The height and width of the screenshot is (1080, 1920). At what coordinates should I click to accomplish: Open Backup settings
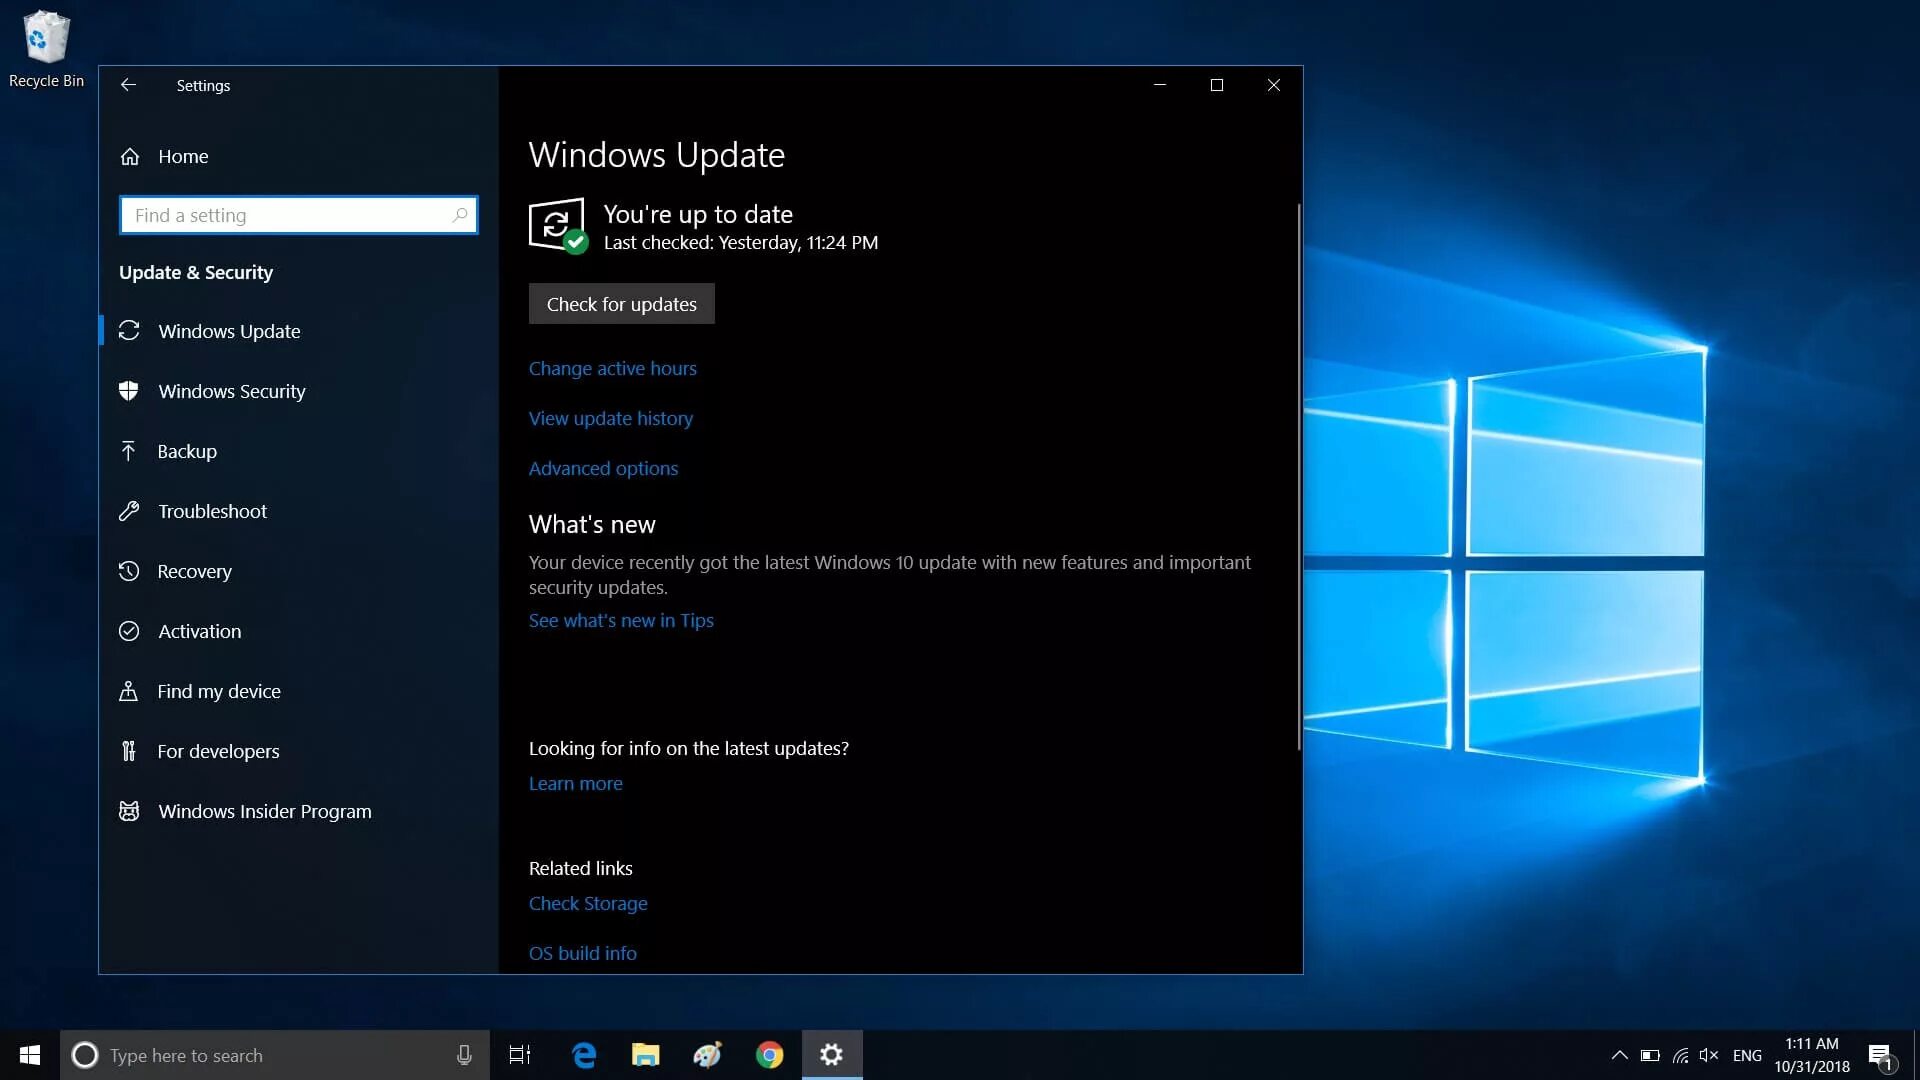[x=187, y=450]
